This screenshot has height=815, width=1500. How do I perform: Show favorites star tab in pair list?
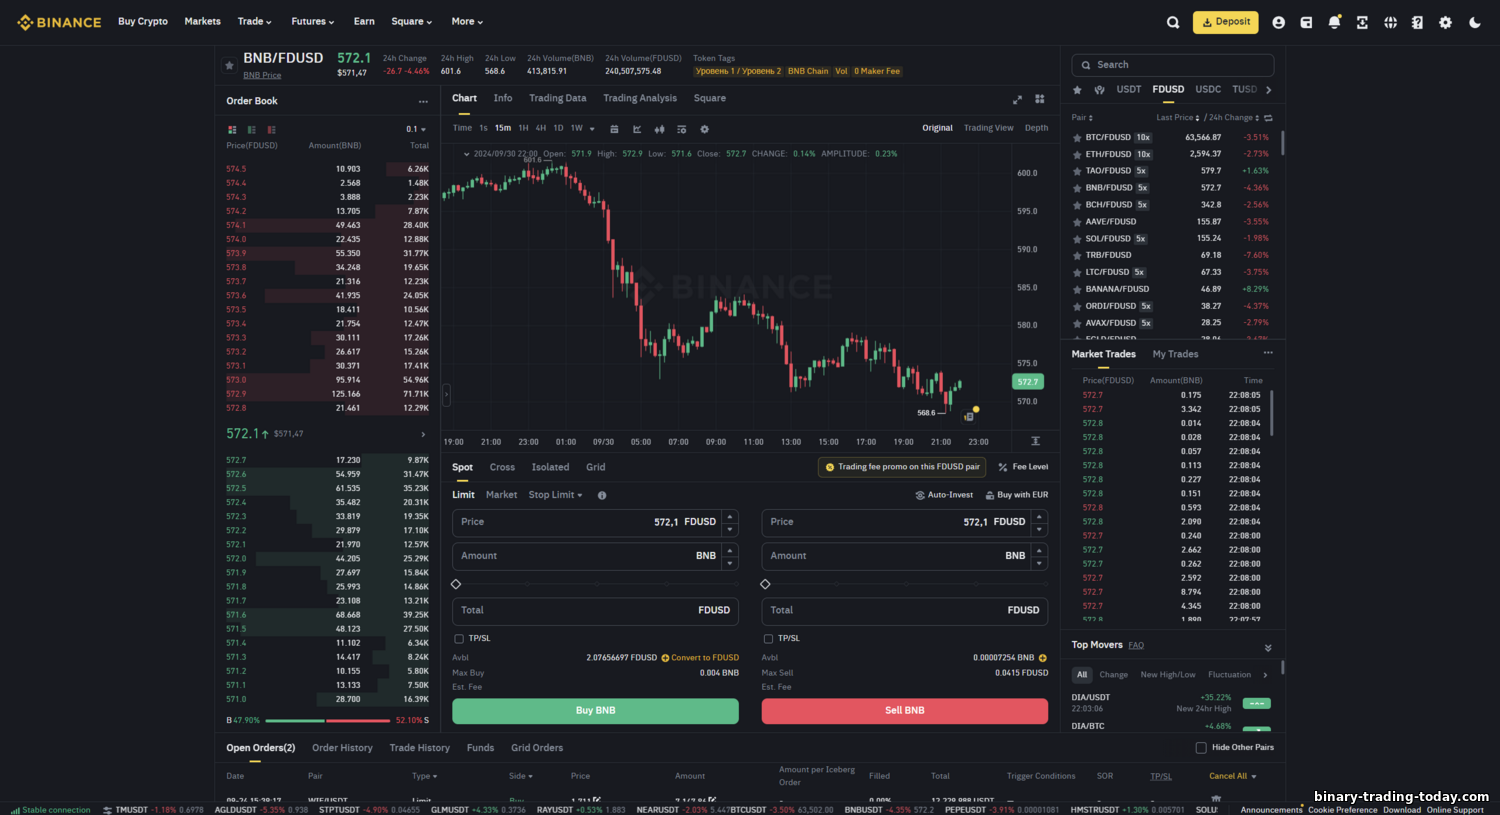(x=1077, y=90)
